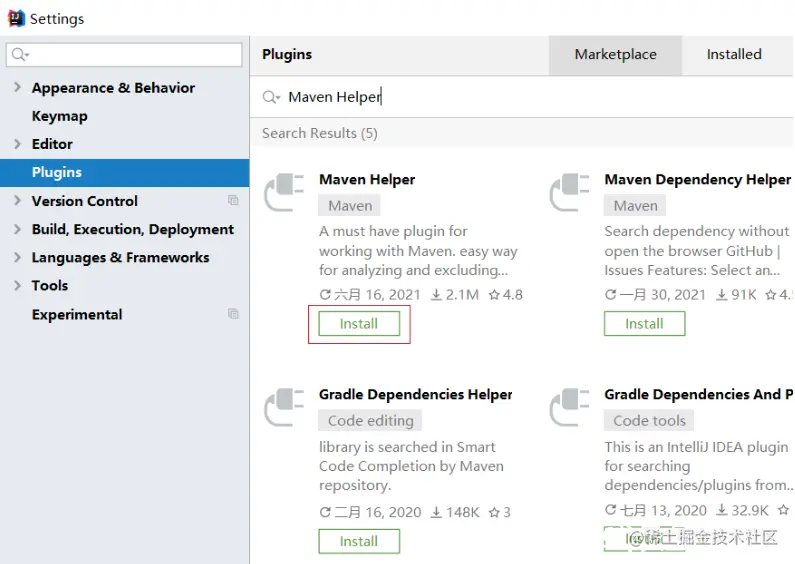Click the Maven tag under Maven Helper
795x564 pixels.
pyautogui.click(x=350, y=206)
